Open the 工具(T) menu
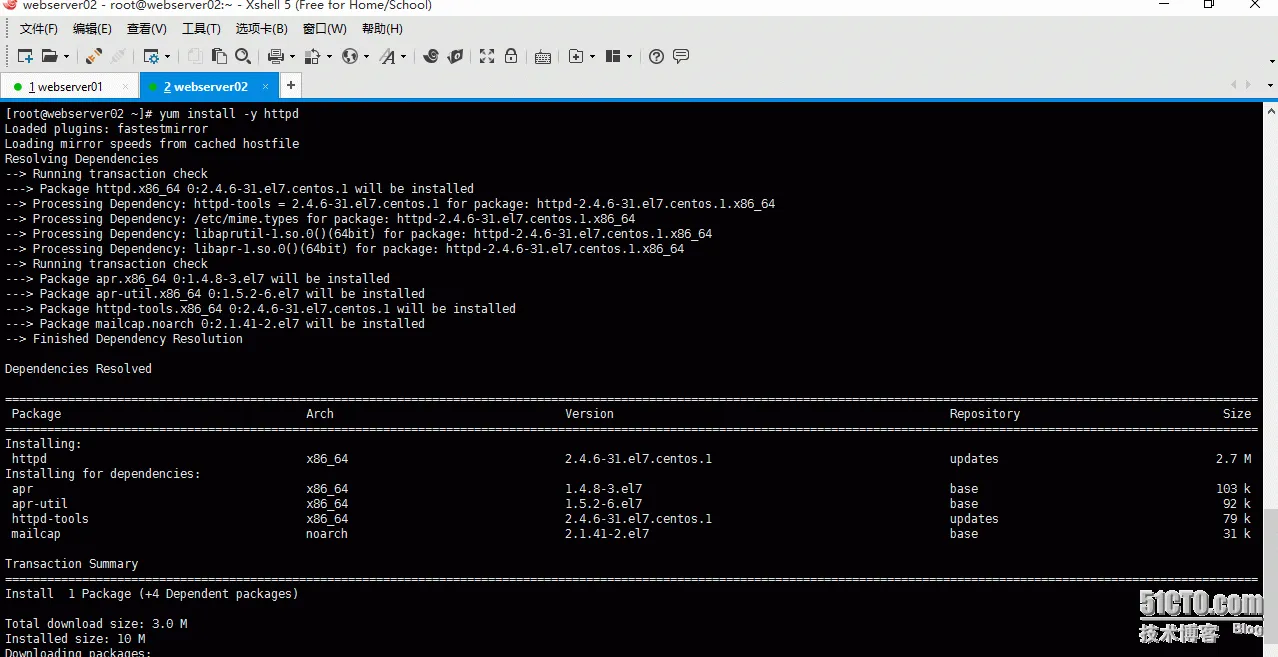 click(201, 29)
